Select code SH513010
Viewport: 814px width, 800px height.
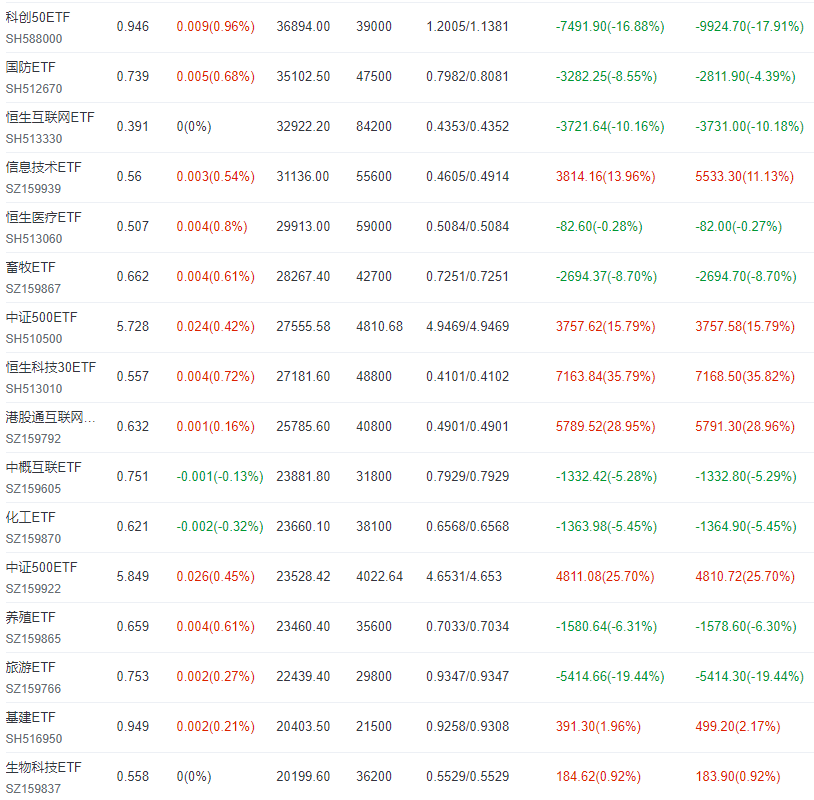pyautogui.click(x=34, y=389)
